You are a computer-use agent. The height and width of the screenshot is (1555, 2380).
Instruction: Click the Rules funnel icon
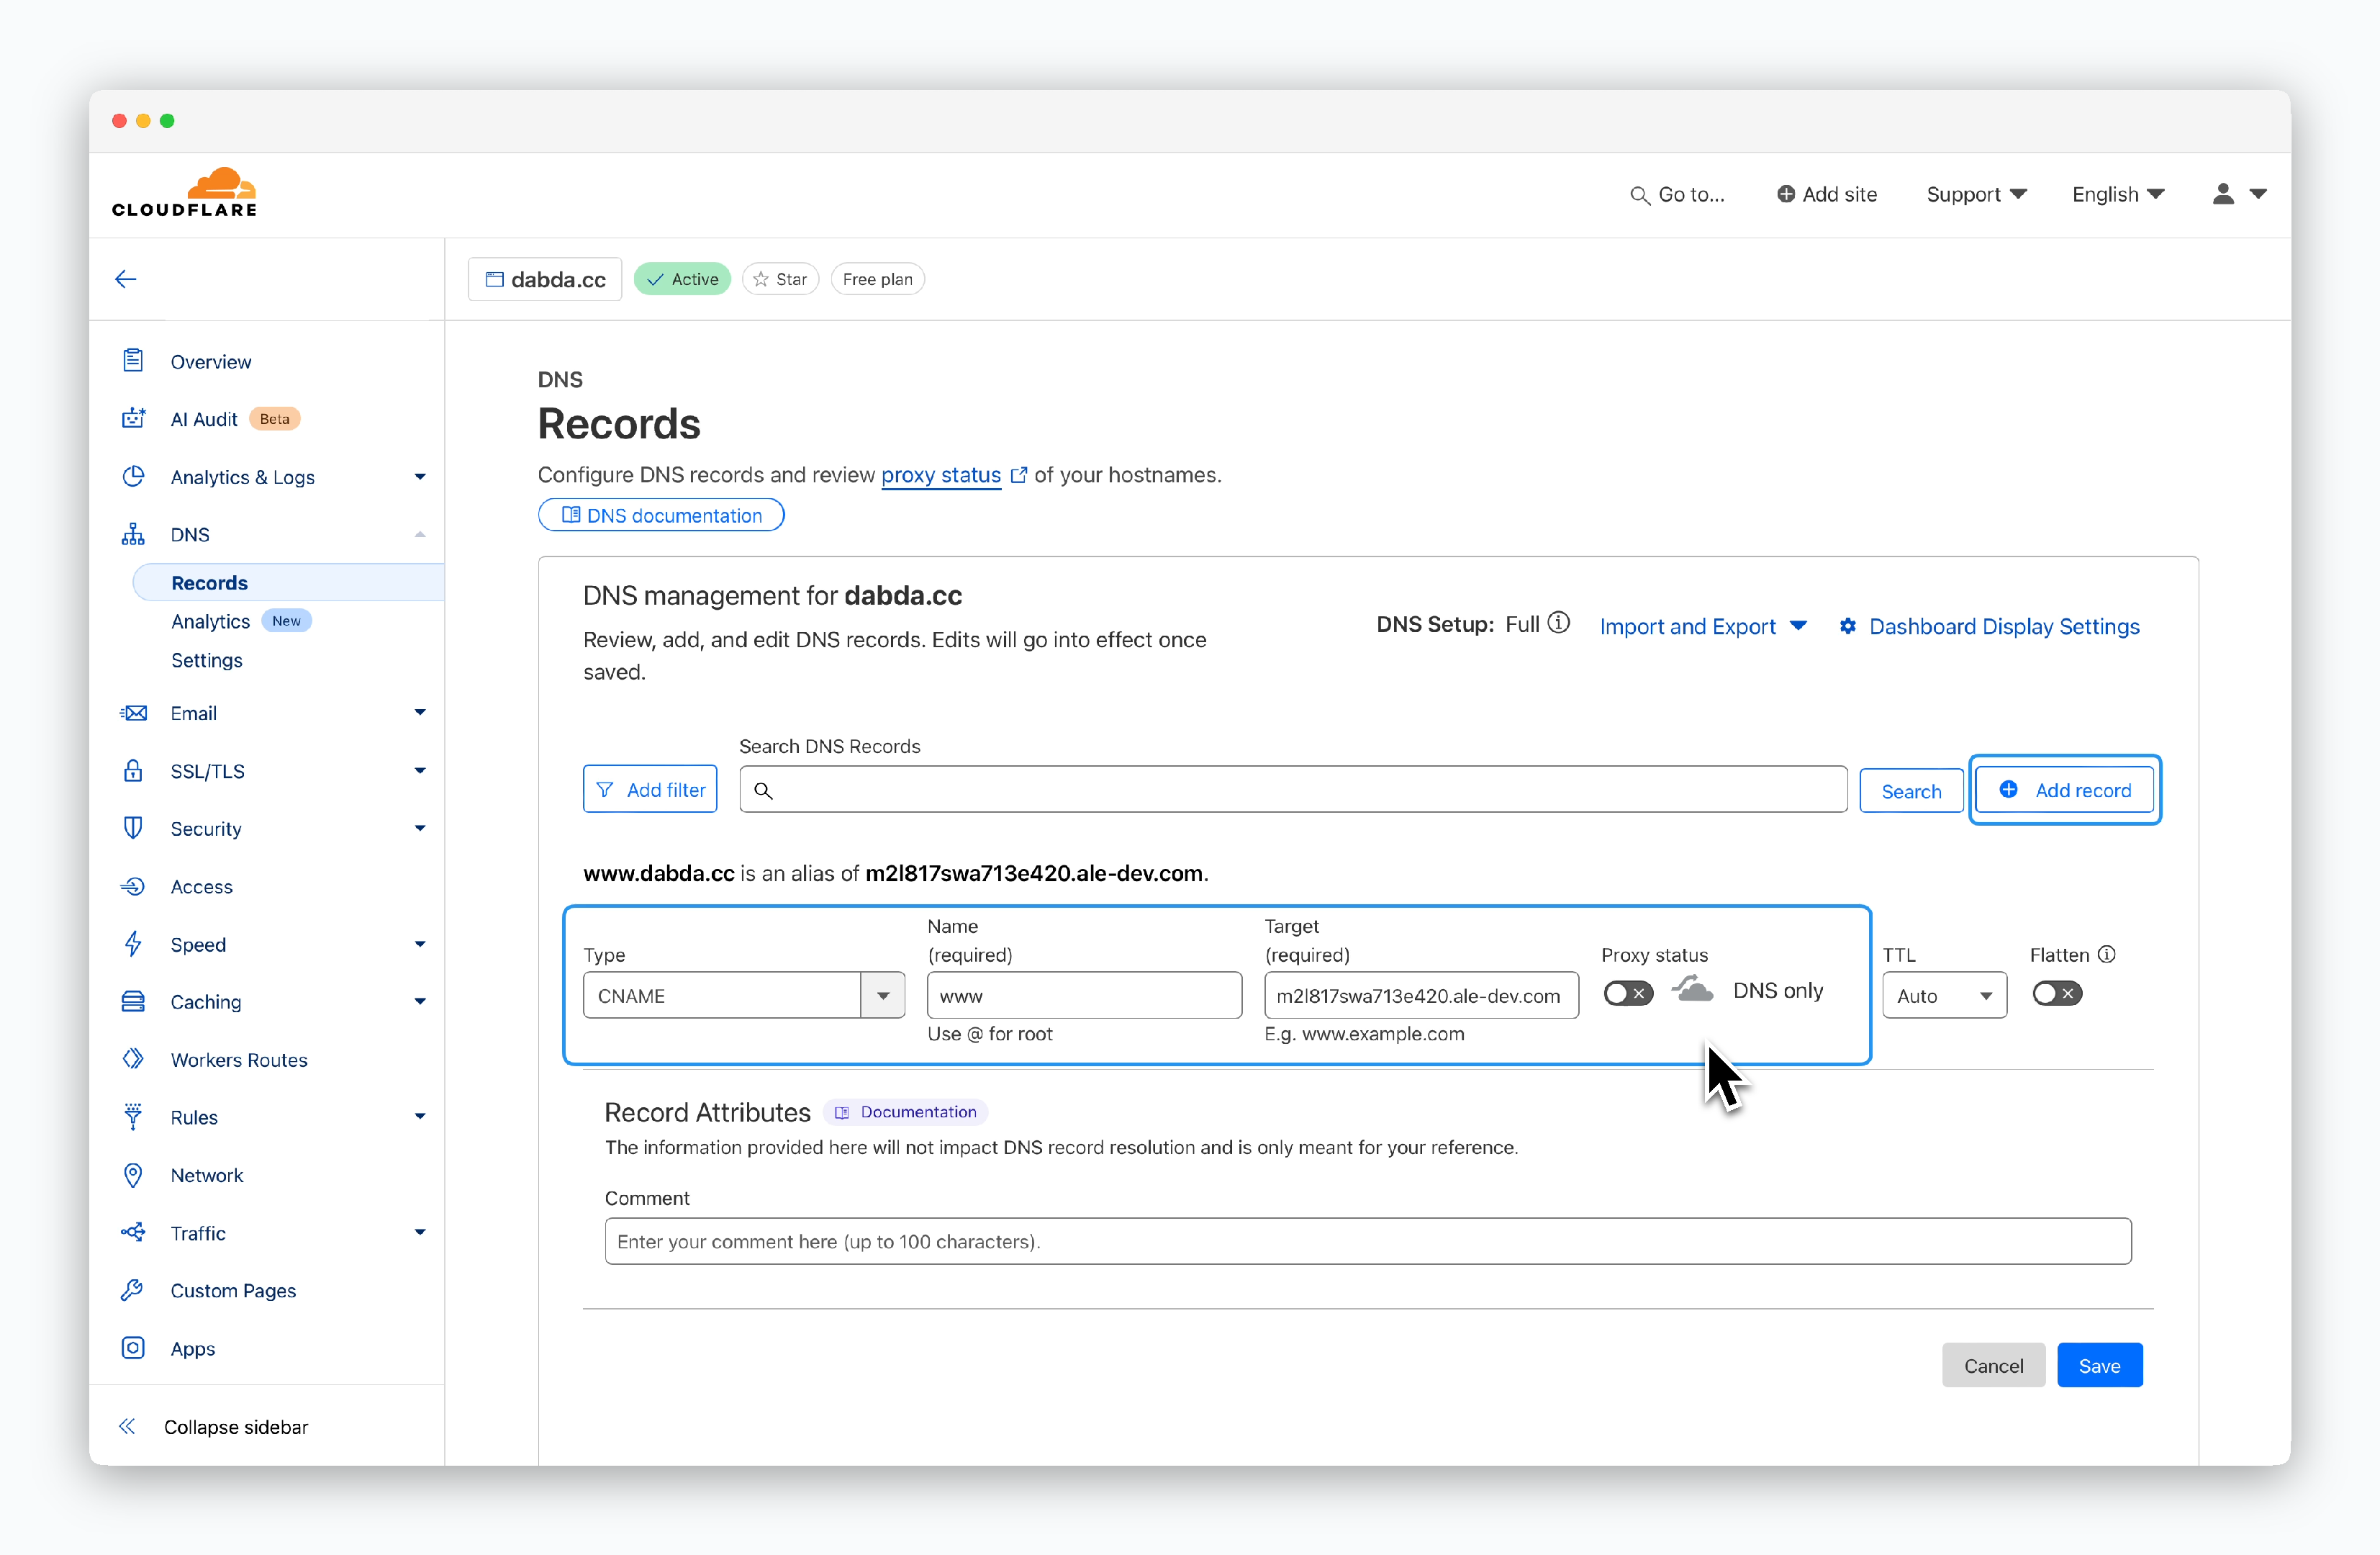[x=133, y=1116]
